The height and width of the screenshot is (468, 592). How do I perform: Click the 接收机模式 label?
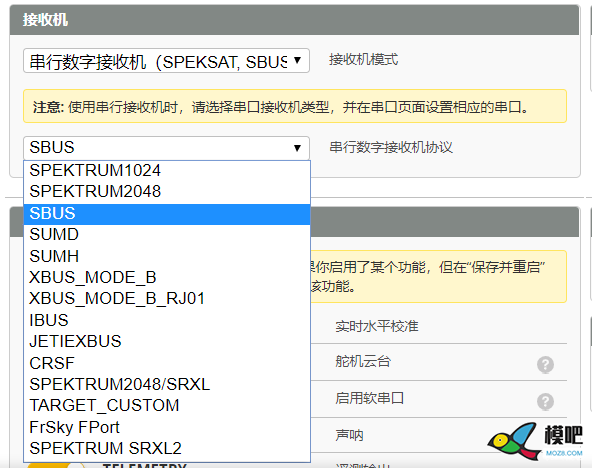point(363,60)
